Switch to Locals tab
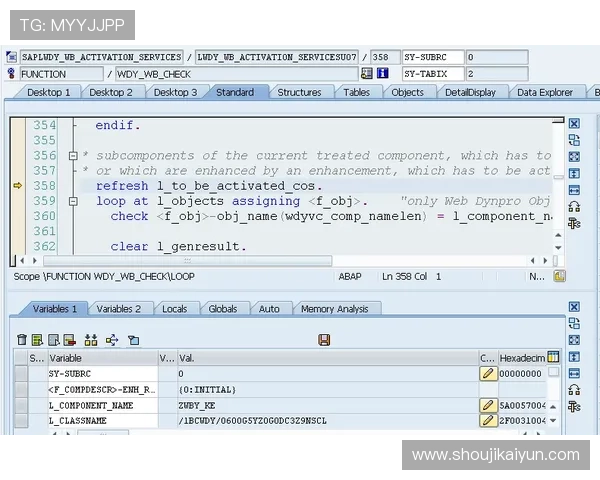 coord(174,309)
